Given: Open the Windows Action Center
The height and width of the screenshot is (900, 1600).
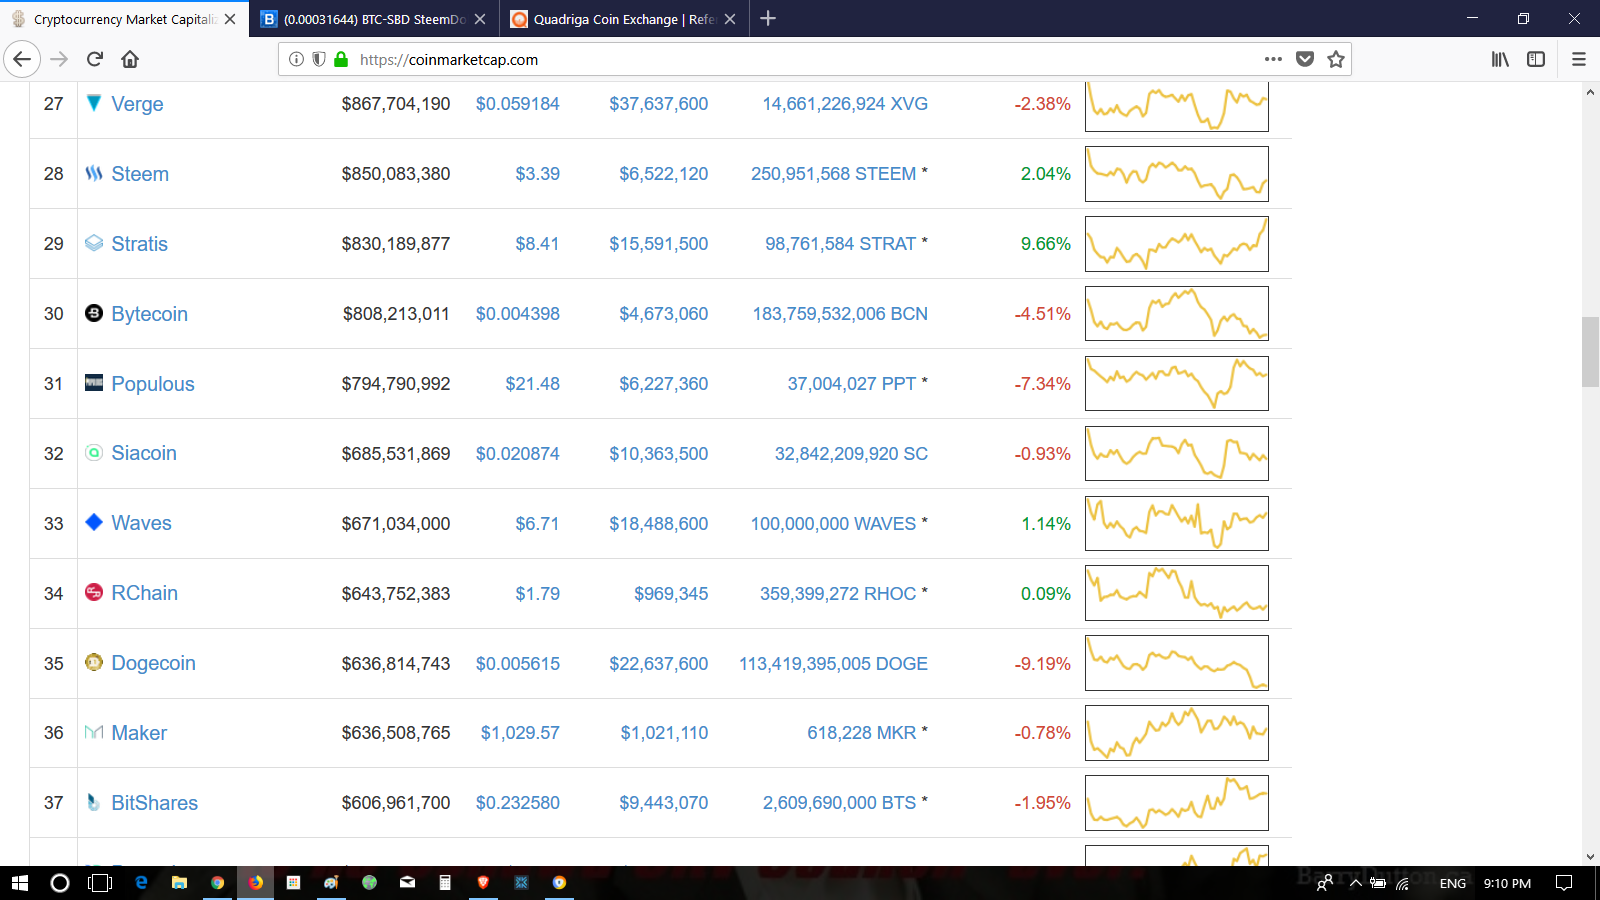Looking at the screenshot, I should (1564, 883).
